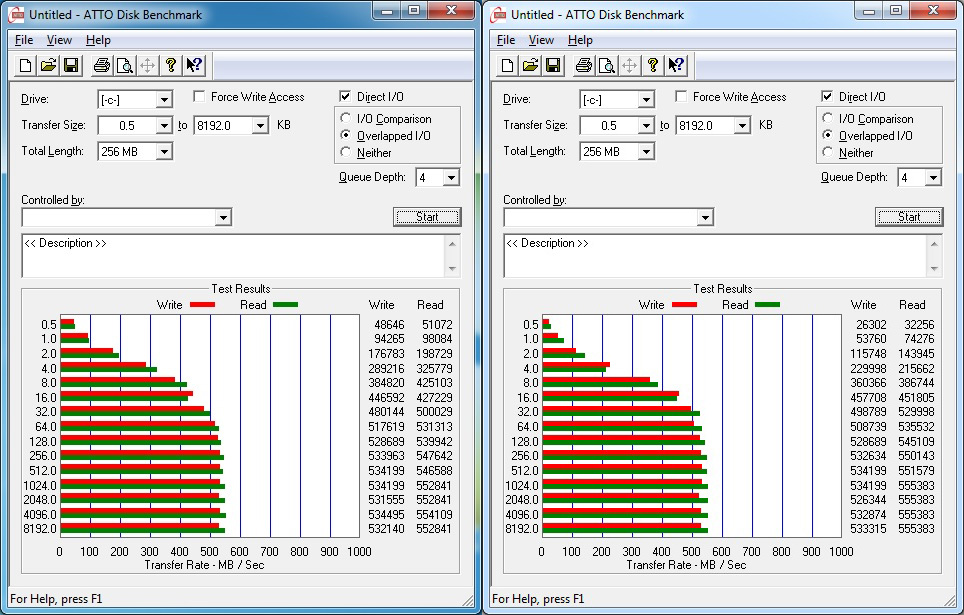Click Print icon in right window
Screen dimensions: 964x615
(x=583, y=65)
